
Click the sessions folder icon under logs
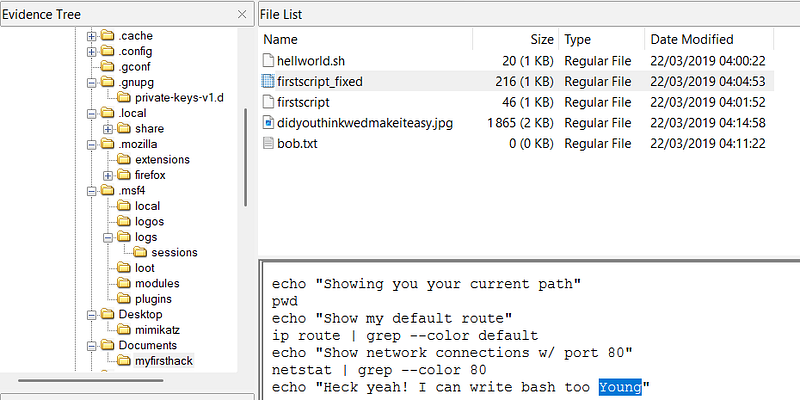[141, 252]
